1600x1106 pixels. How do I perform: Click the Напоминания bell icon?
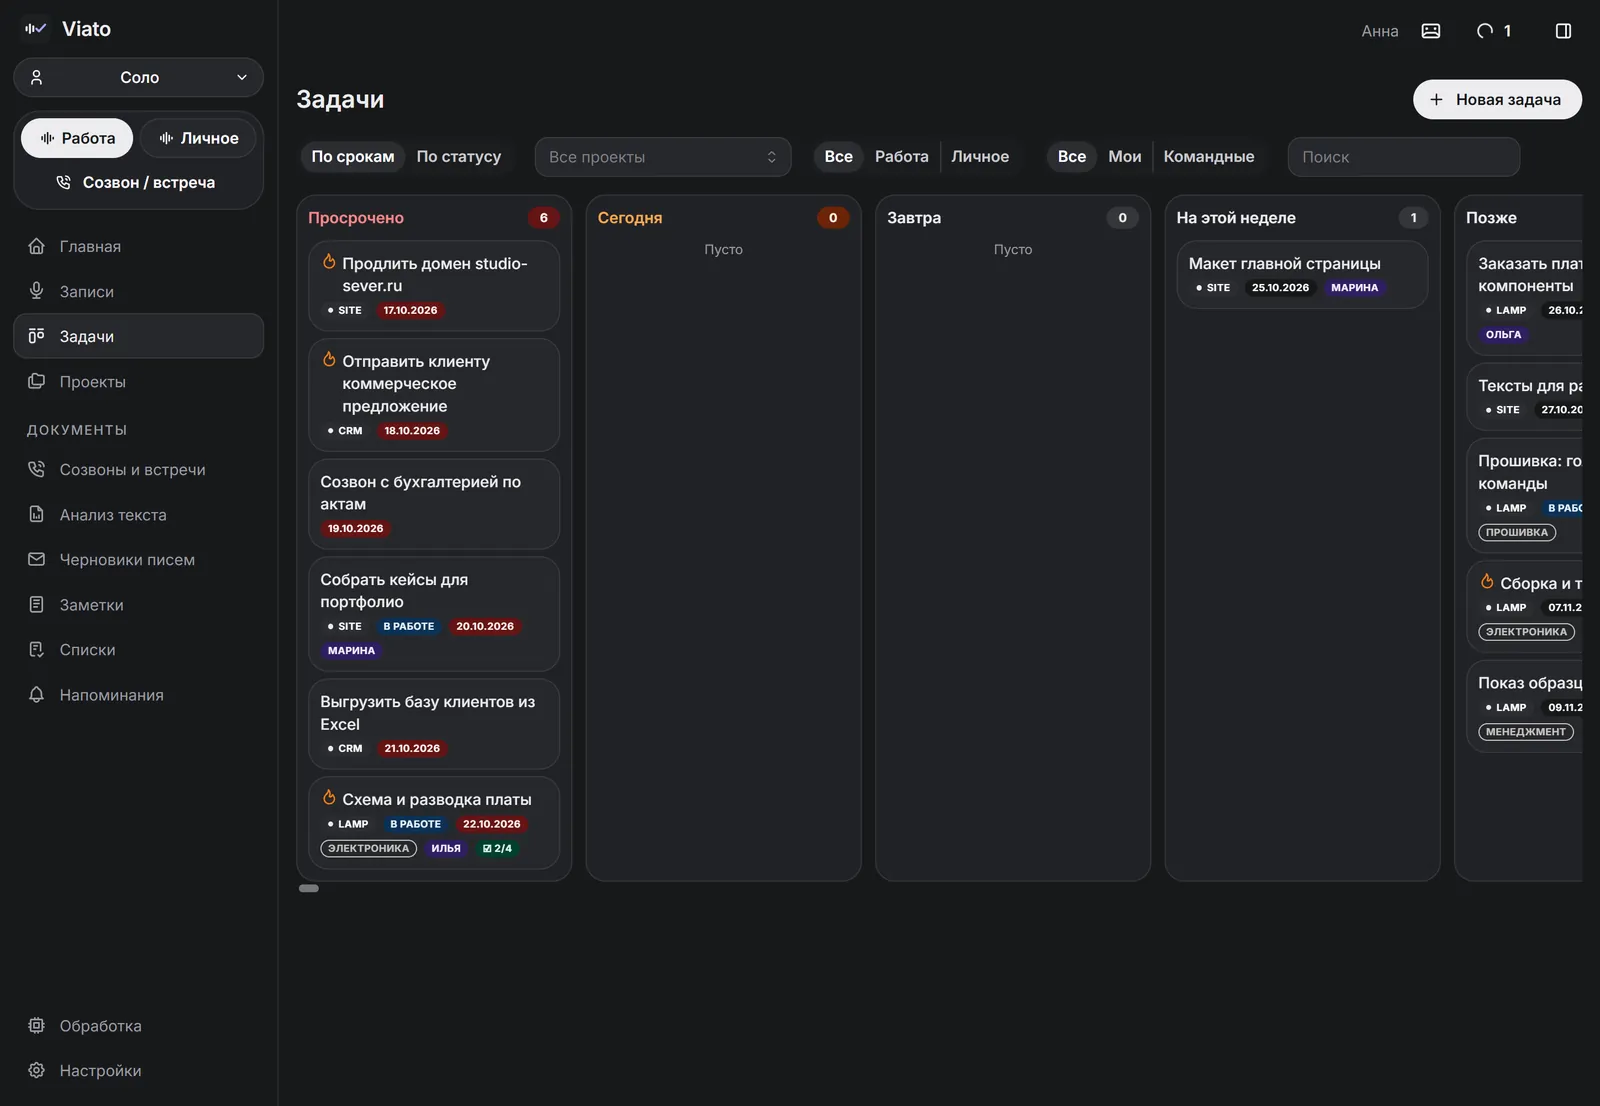tap(37, 694)
